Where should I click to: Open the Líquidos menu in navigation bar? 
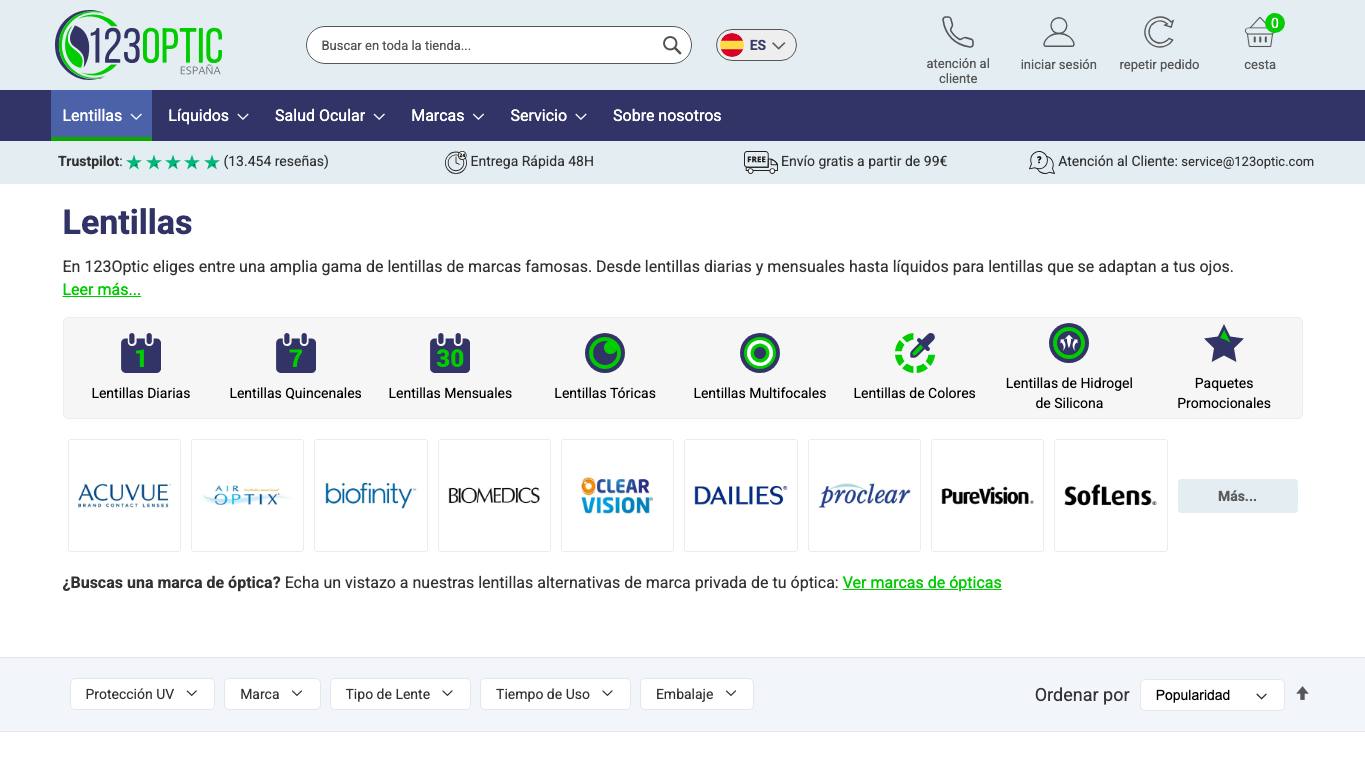pos(208,116)
